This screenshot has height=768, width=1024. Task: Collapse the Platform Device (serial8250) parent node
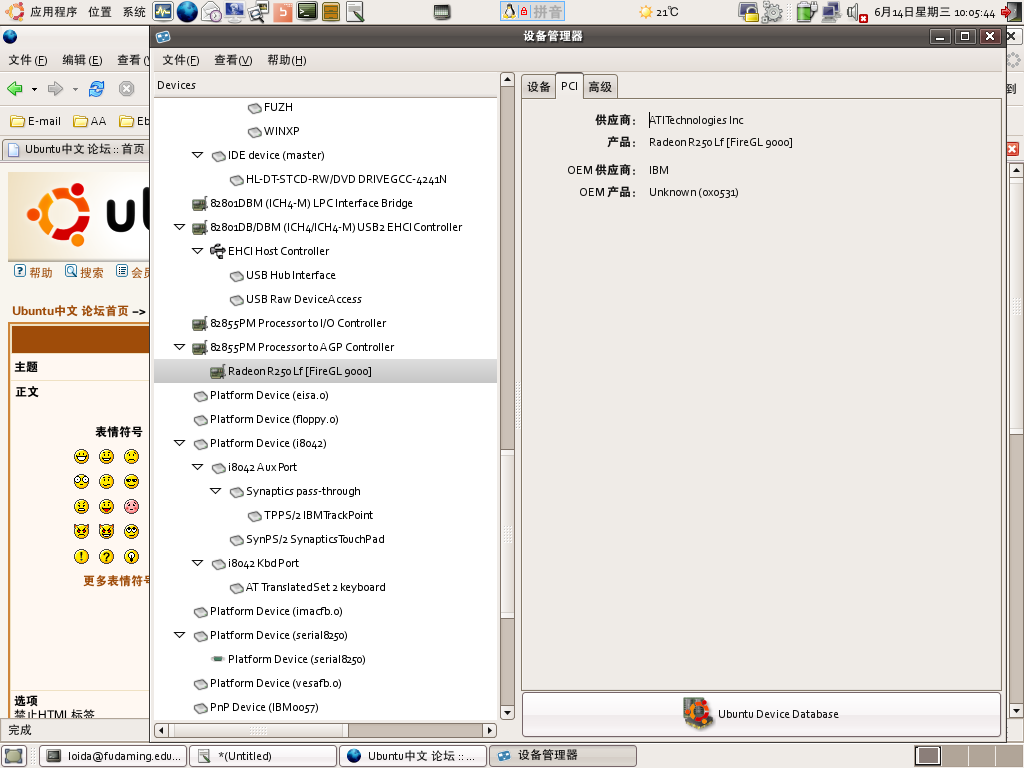tap(180, 635)
